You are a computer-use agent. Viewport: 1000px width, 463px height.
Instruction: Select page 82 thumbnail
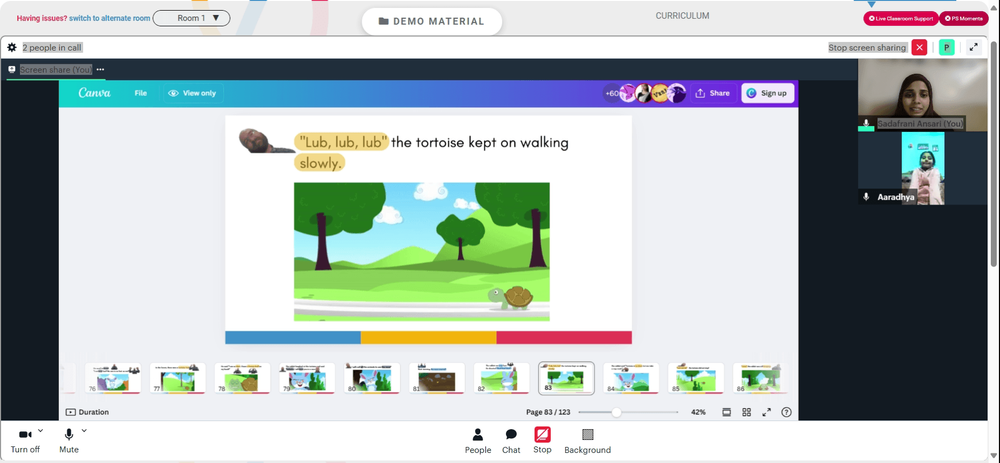click(x=502, y=378)
